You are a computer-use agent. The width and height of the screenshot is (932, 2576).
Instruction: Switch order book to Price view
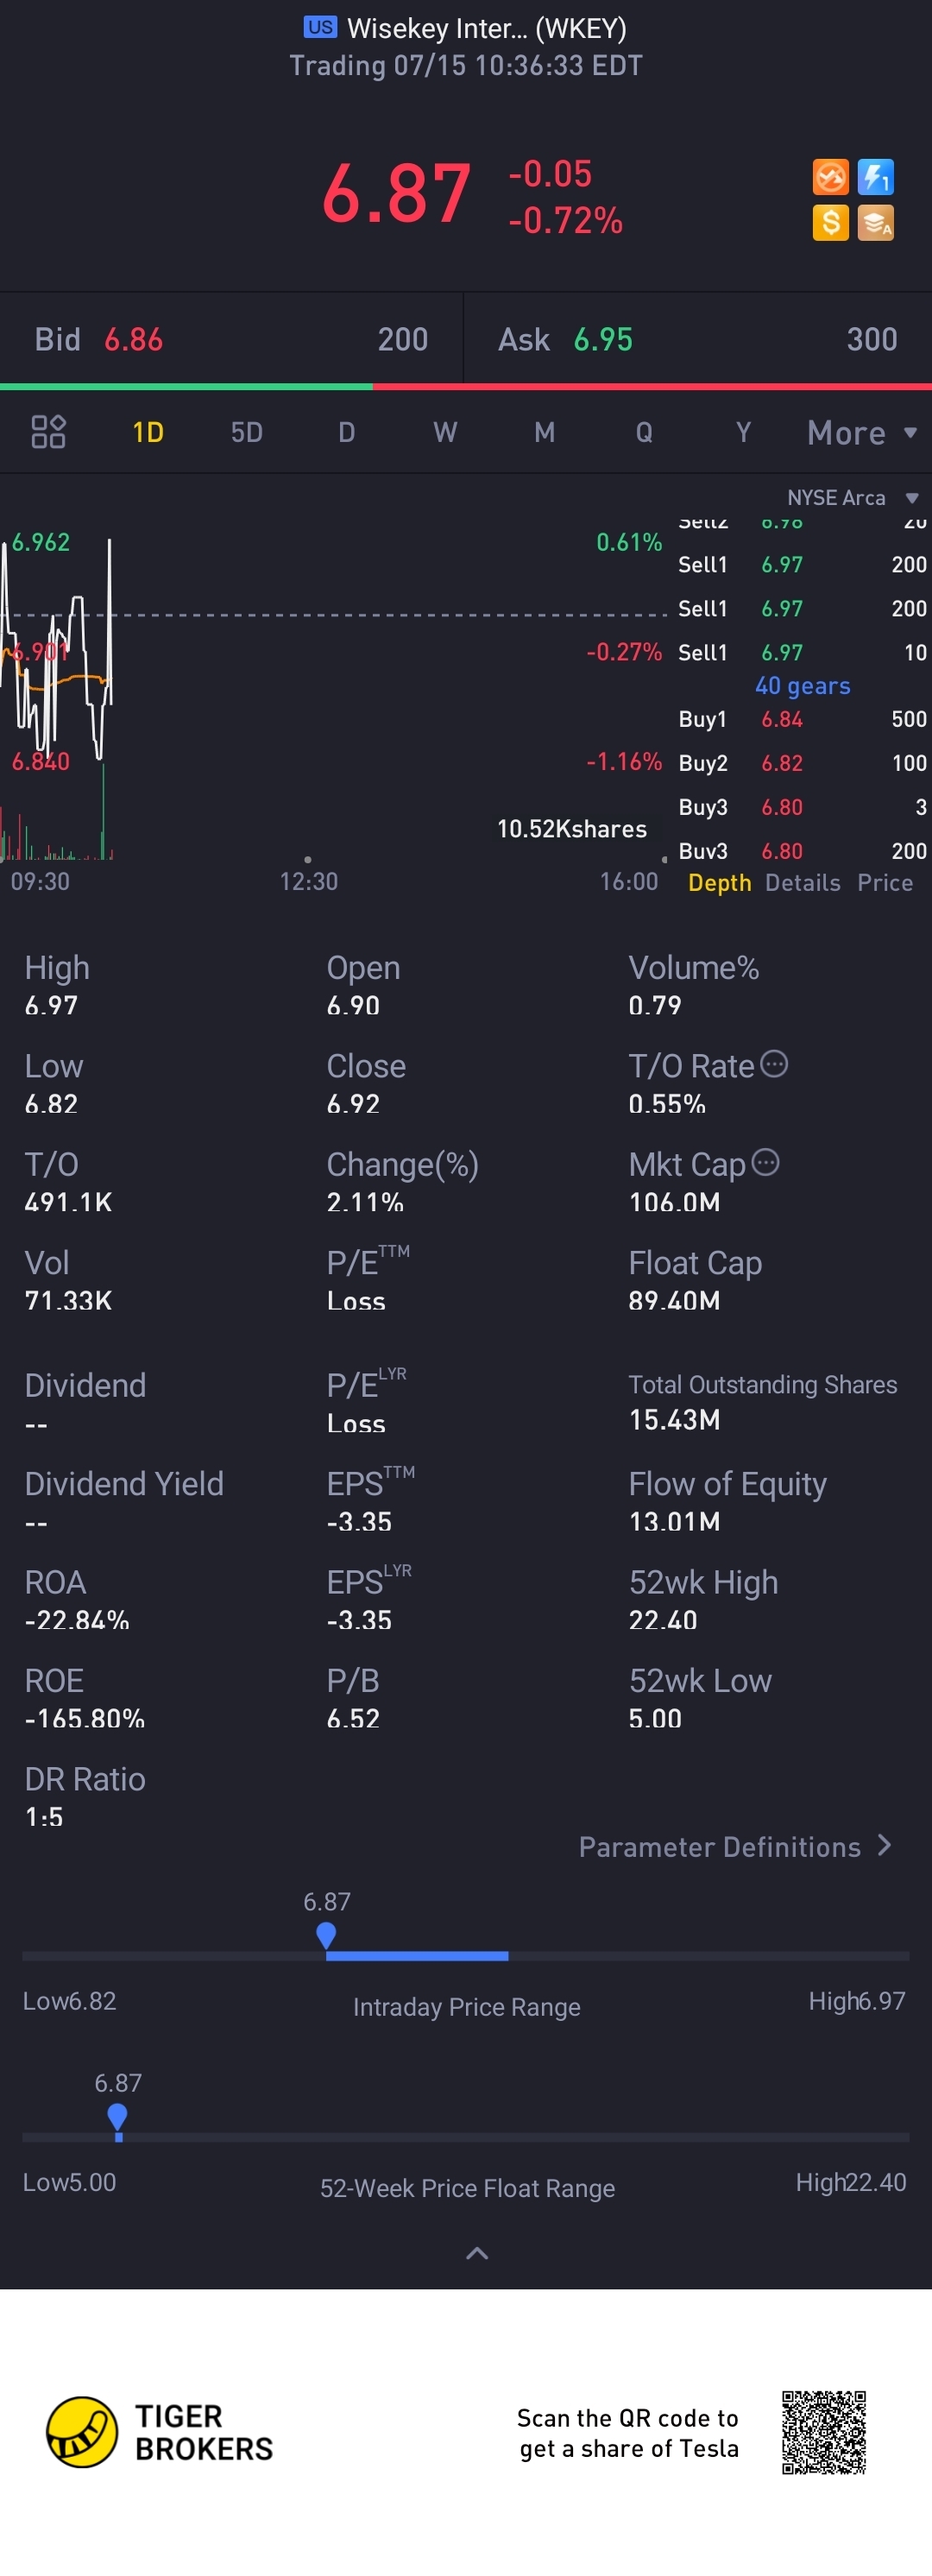(884, 883)
